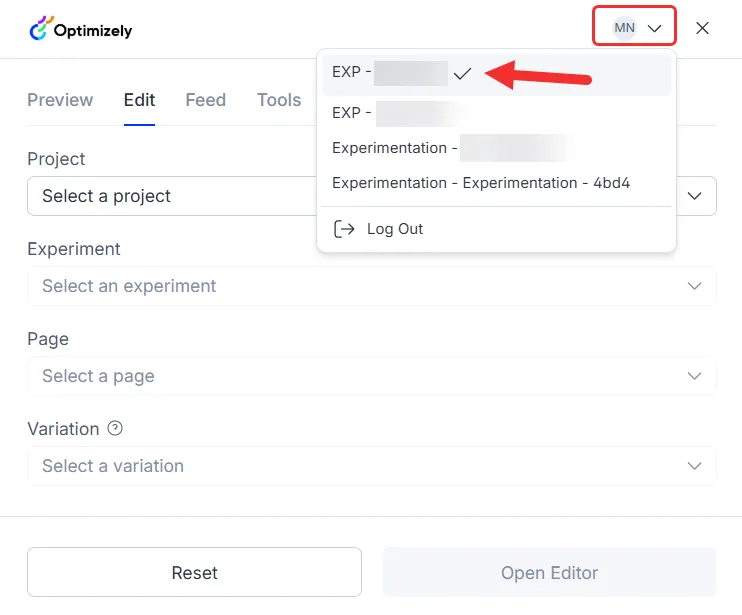Open the Select a page dropdown
The image size is (742, 615).
pos(372,376)
